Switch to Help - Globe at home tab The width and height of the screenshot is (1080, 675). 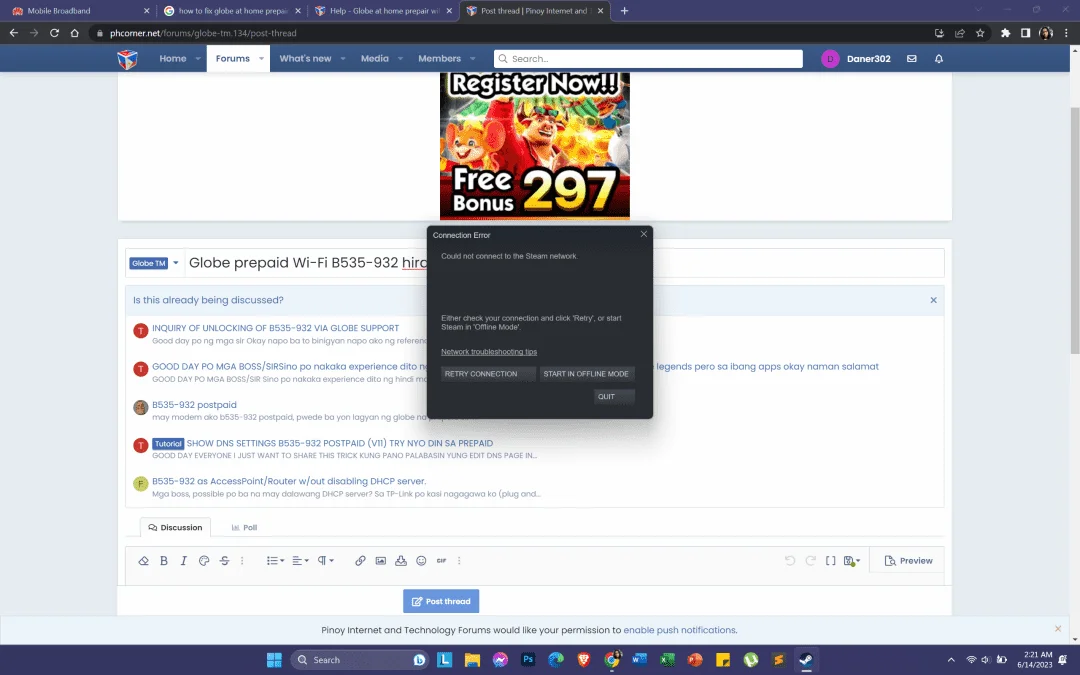(383, 11)
